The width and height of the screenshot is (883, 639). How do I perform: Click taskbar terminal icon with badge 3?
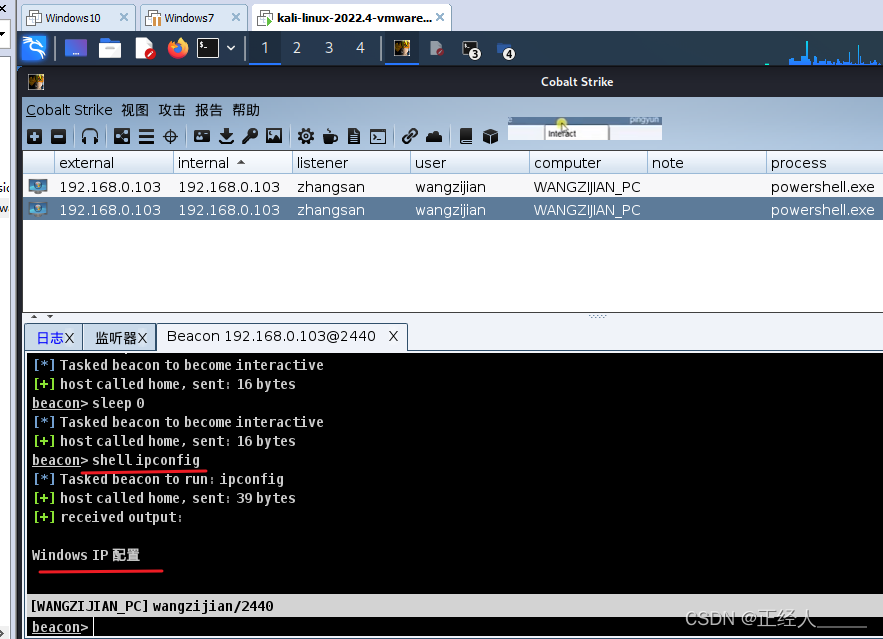coord(471,50)
